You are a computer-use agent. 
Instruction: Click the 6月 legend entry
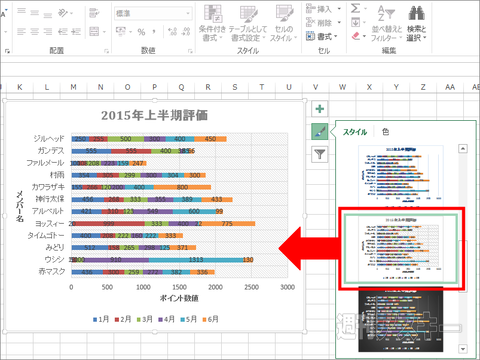coord(211,319)
